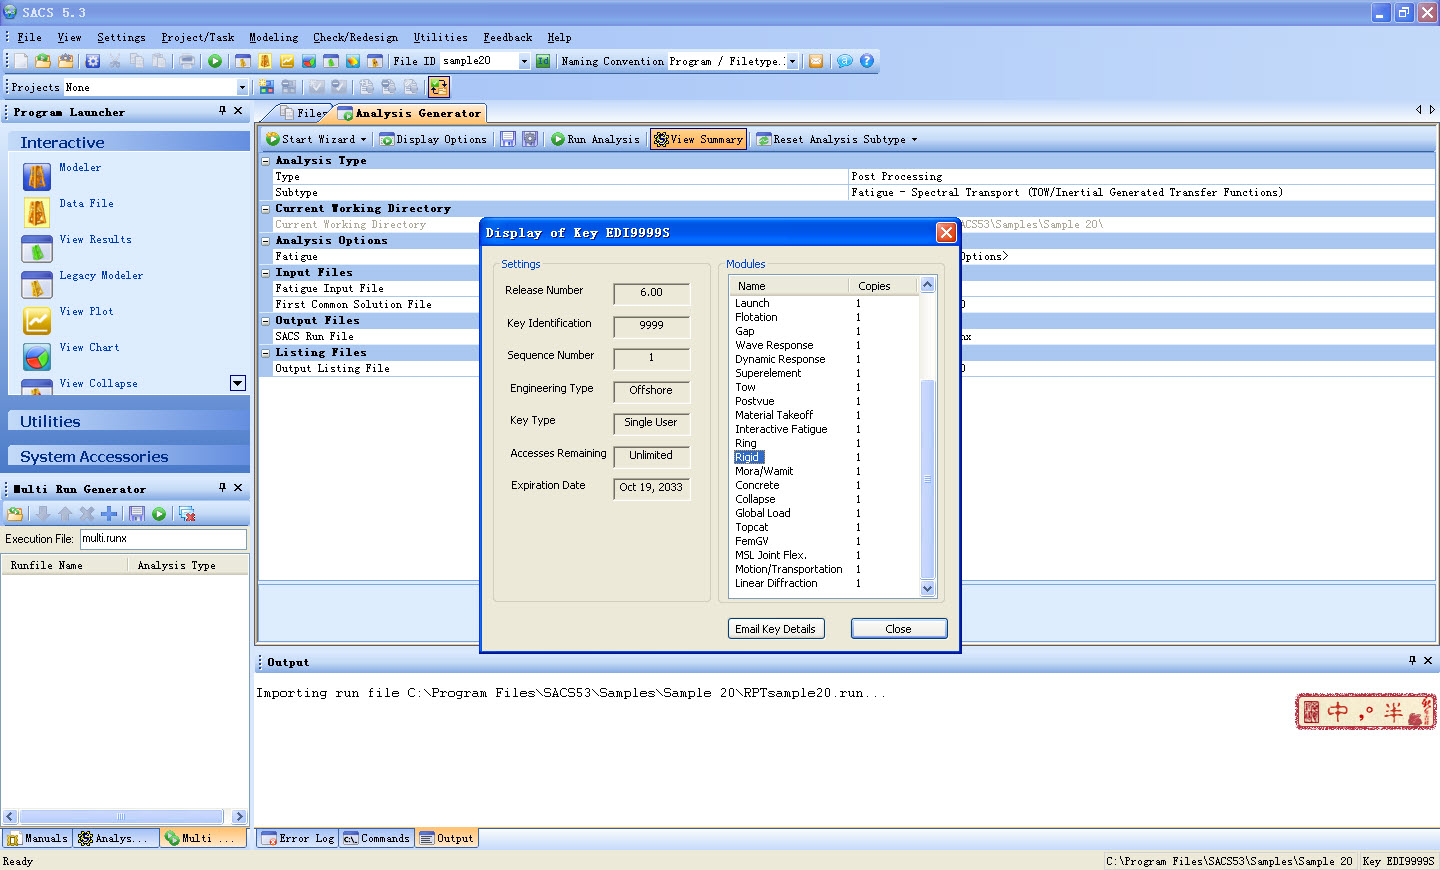Screen dimensions: 1440x870
Task: Click the Execution File input field
Action: (x=163, y=539)
